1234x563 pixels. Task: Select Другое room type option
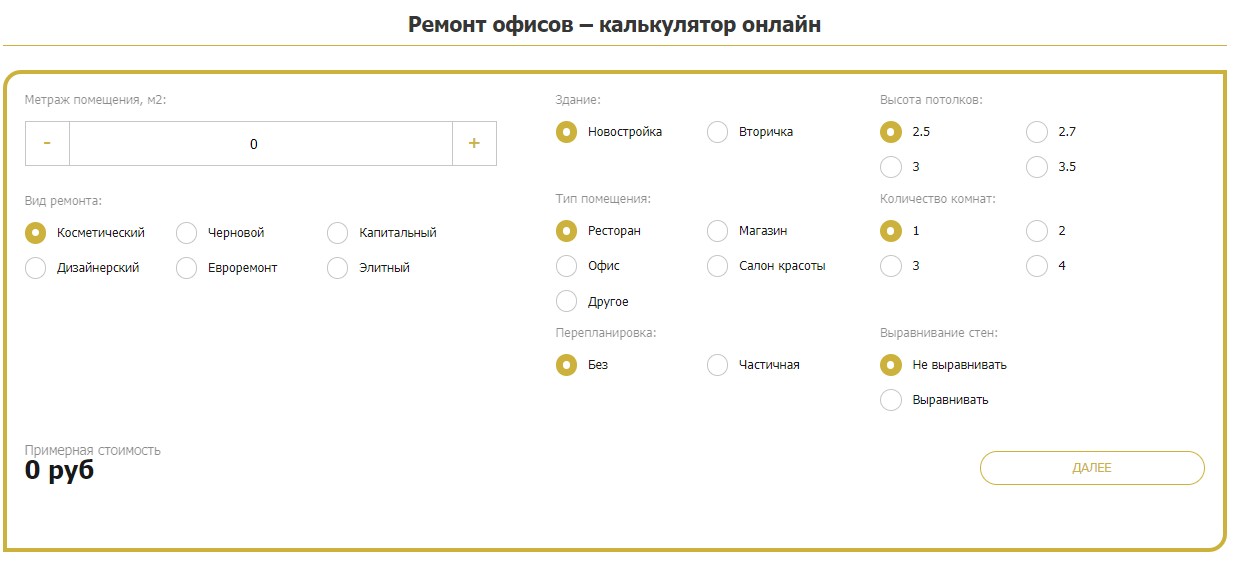point(567,301)
